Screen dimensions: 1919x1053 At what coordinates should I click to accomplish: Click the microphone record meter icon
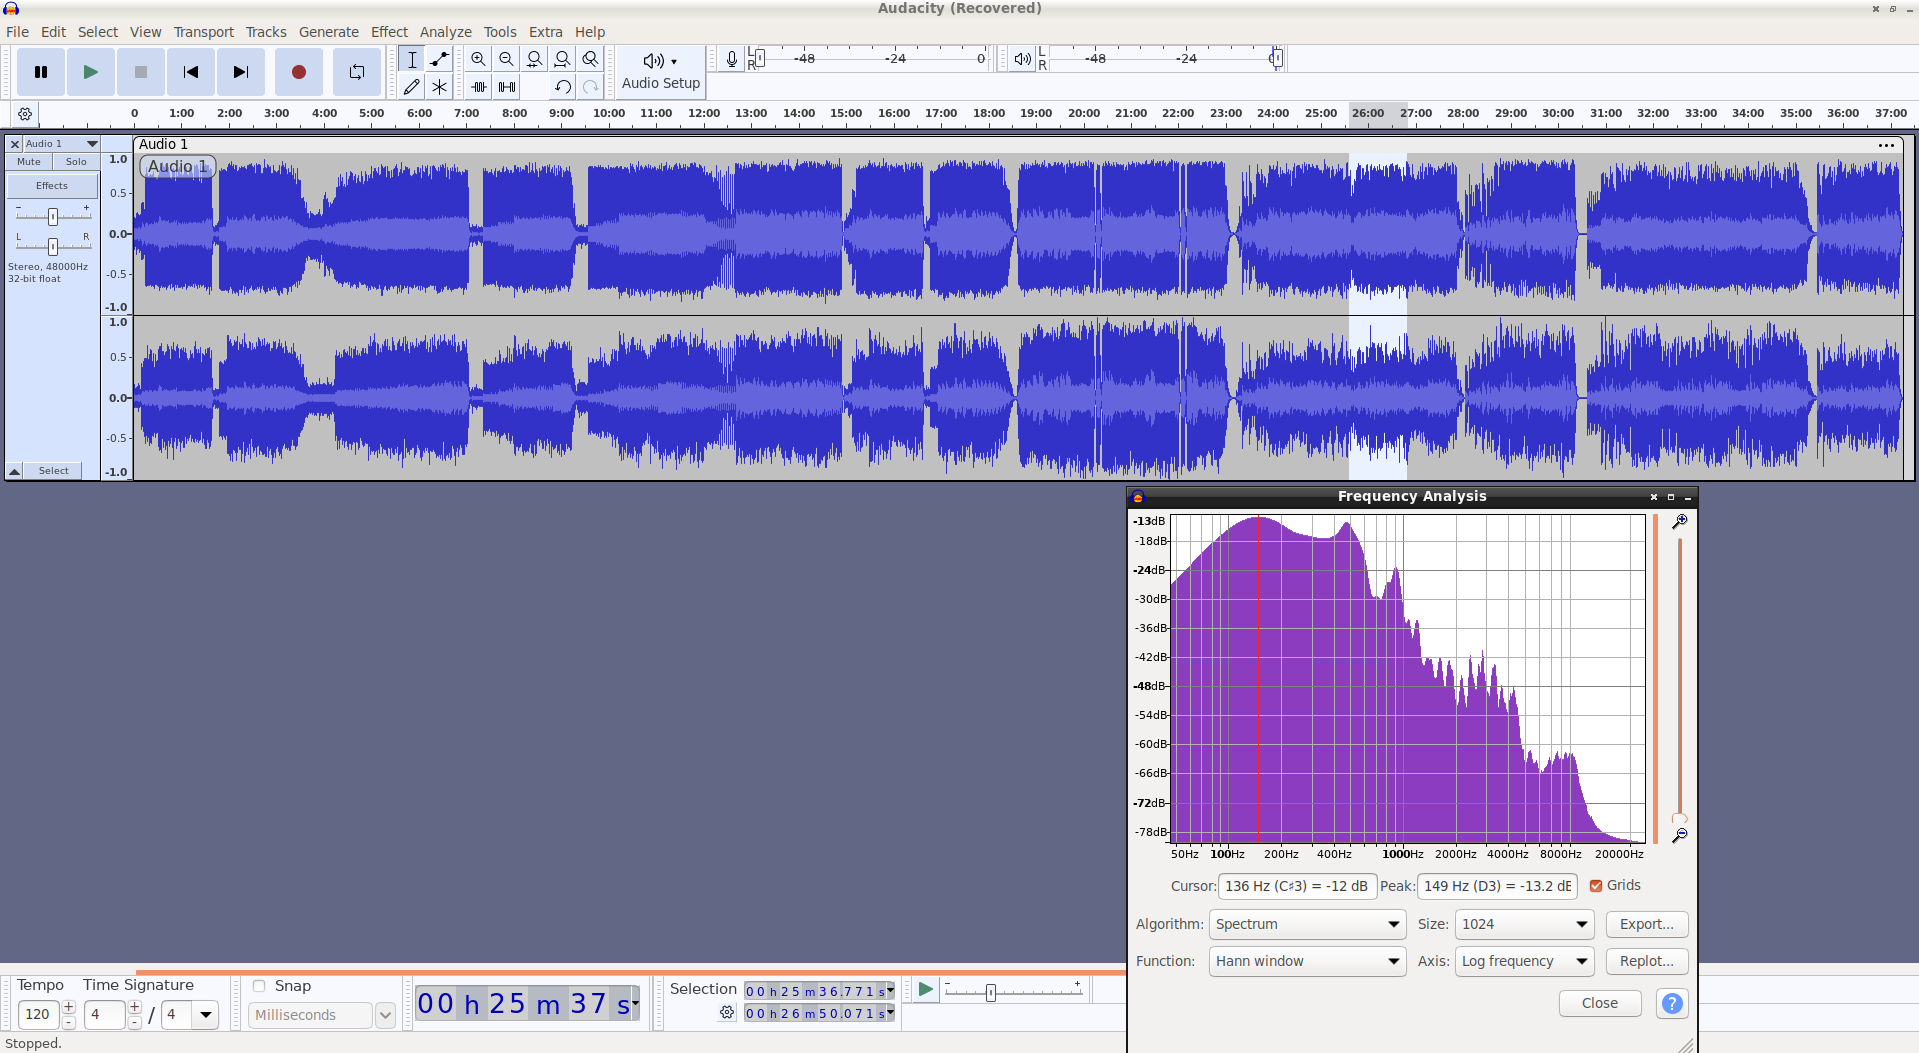tap(732, 59)
